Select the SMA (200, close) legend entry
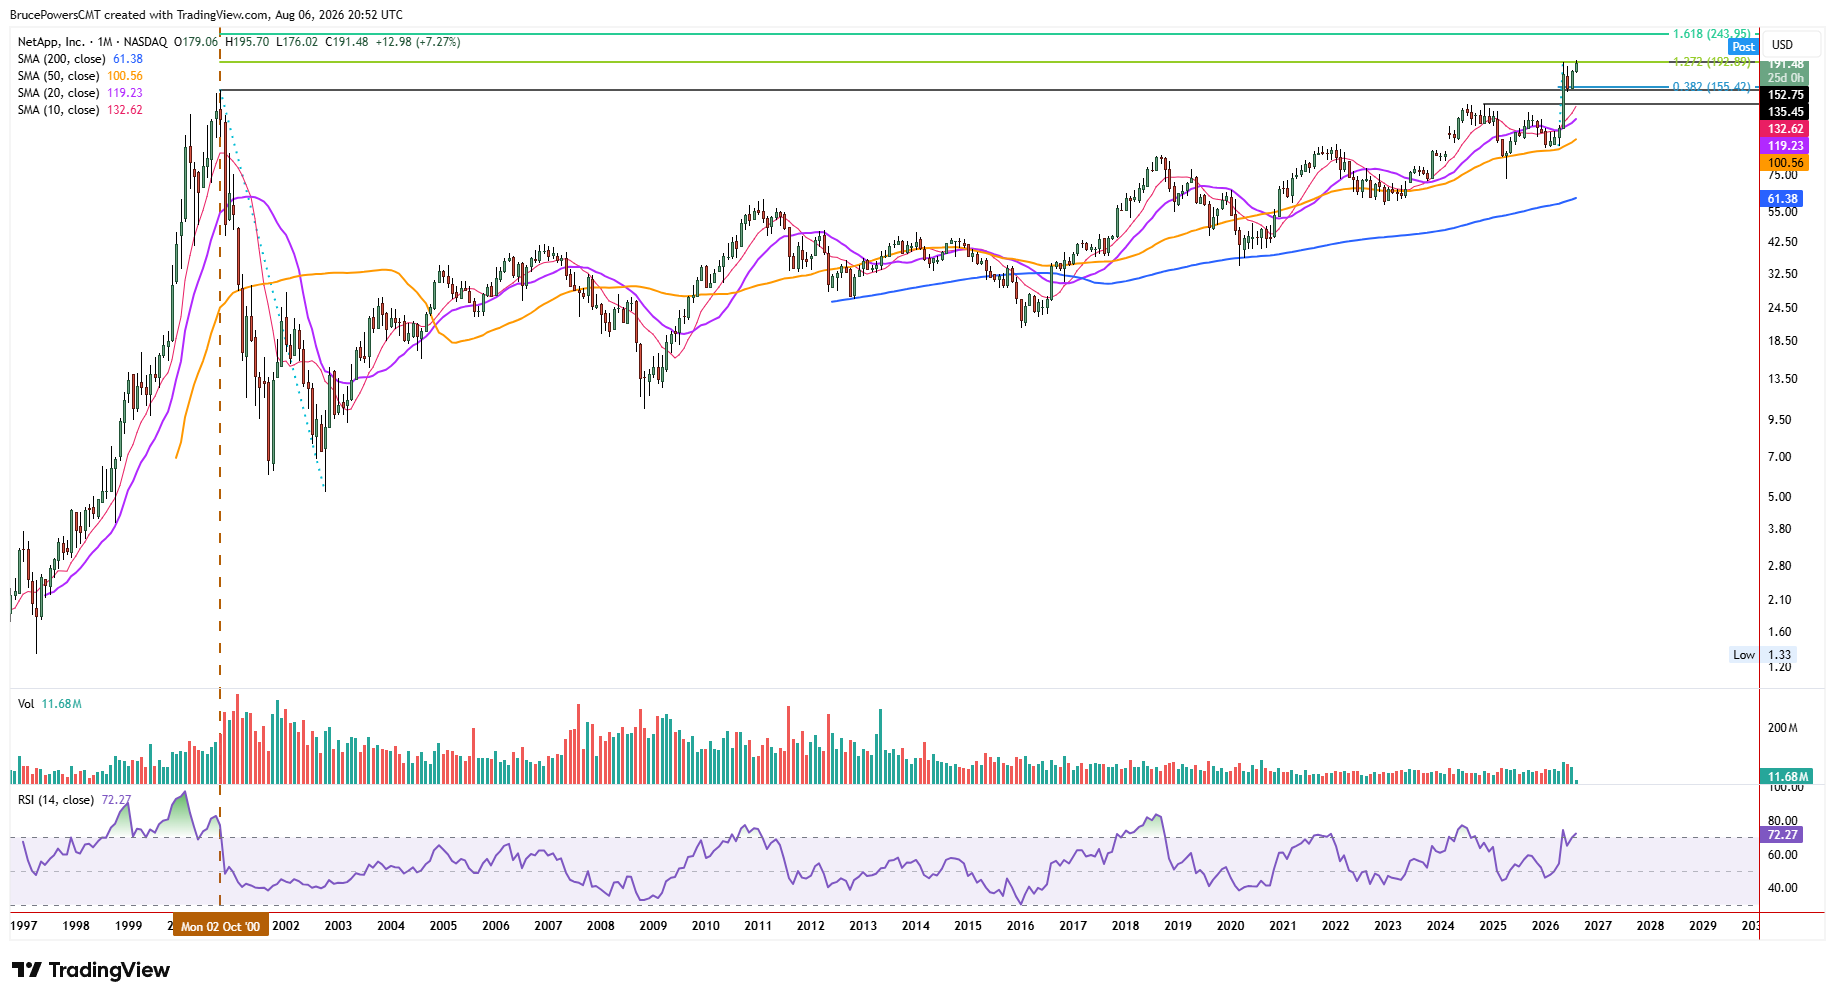The image size is (1835, 1000). click(80, 59)
